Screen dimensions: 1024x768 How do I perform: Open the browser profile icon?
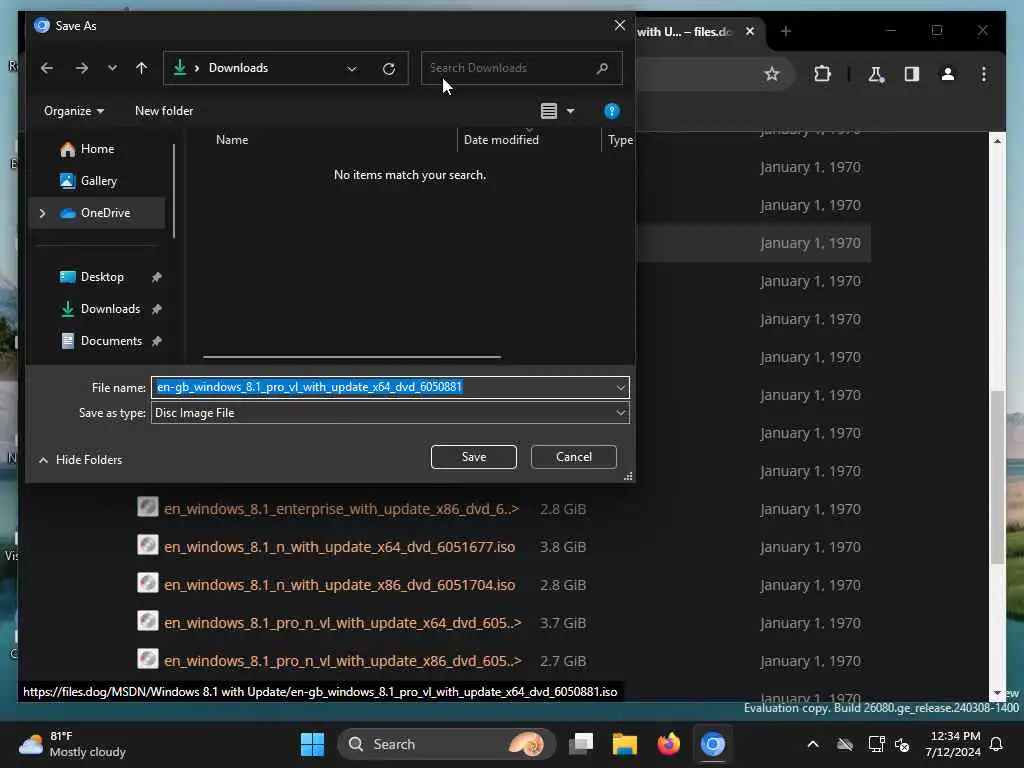click(x=948, y=74)
